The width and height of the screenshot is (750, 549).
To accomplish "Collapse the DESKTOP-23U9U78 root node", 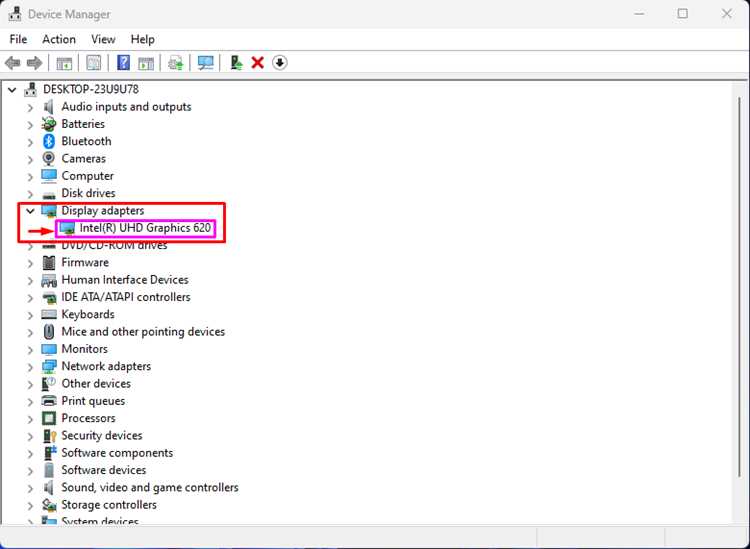I will coord(12,89).
